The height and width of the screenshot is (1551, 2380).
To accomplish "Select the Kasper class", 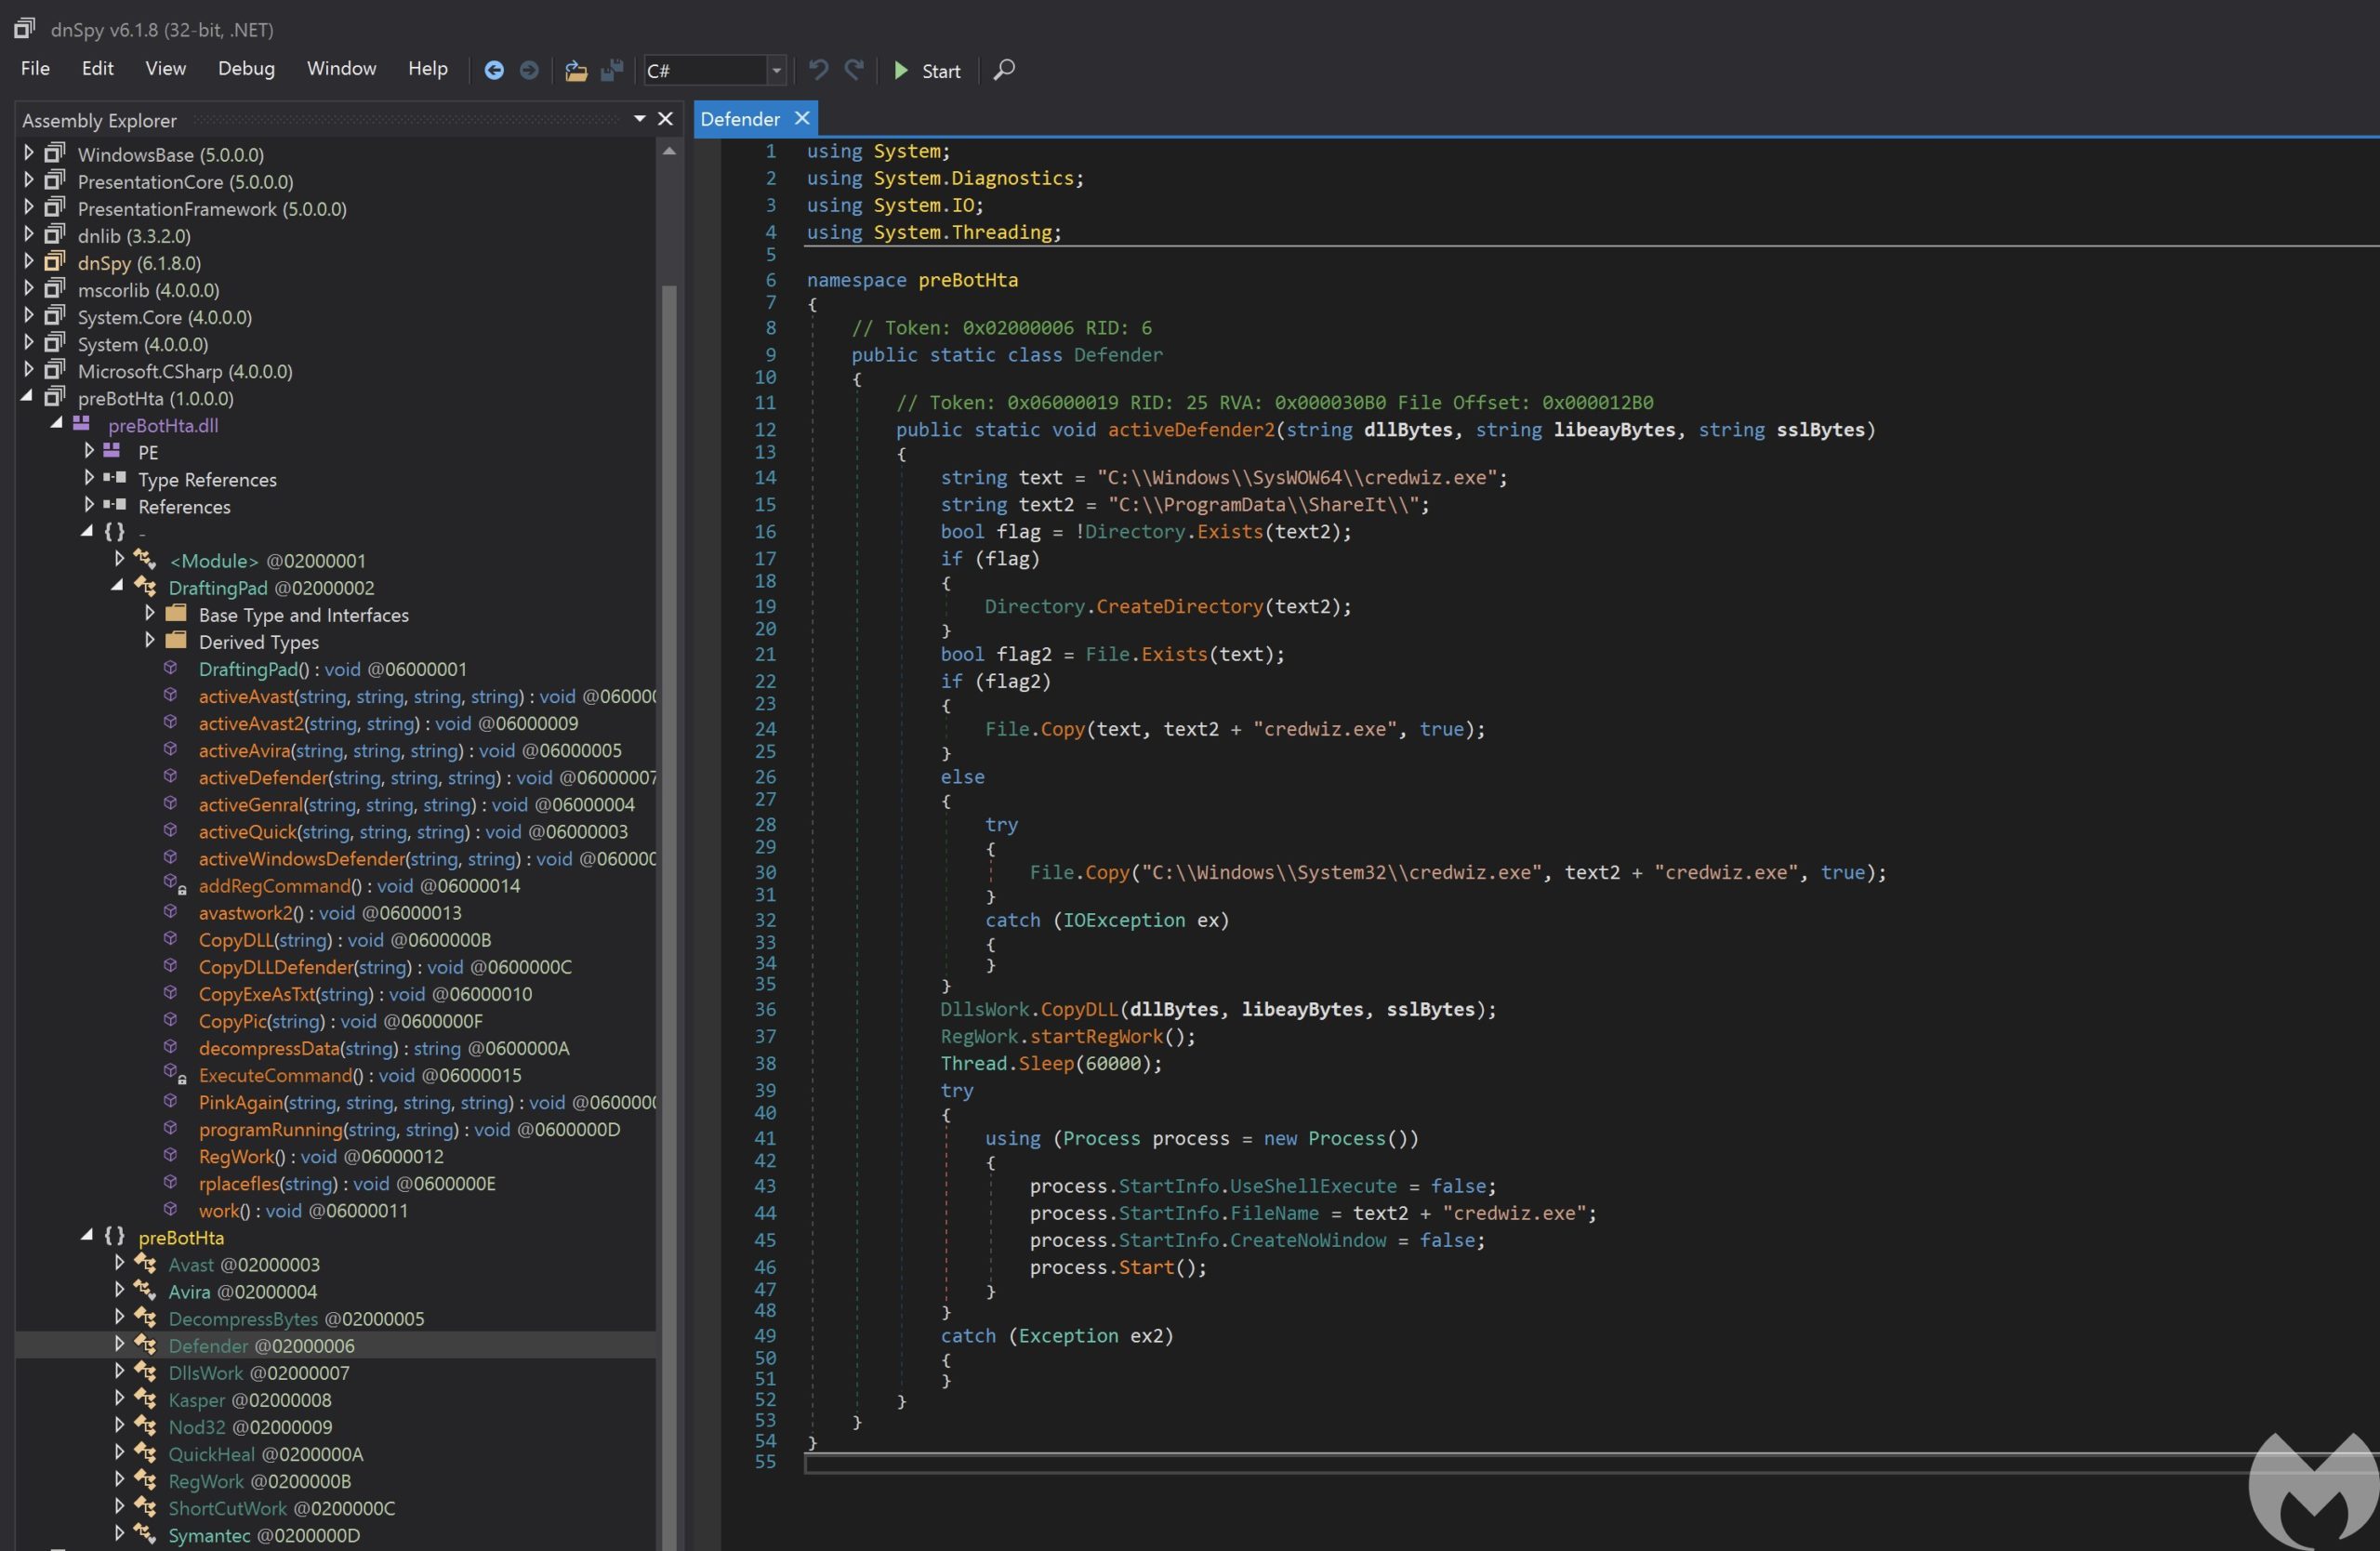I will click(249, 1400).
